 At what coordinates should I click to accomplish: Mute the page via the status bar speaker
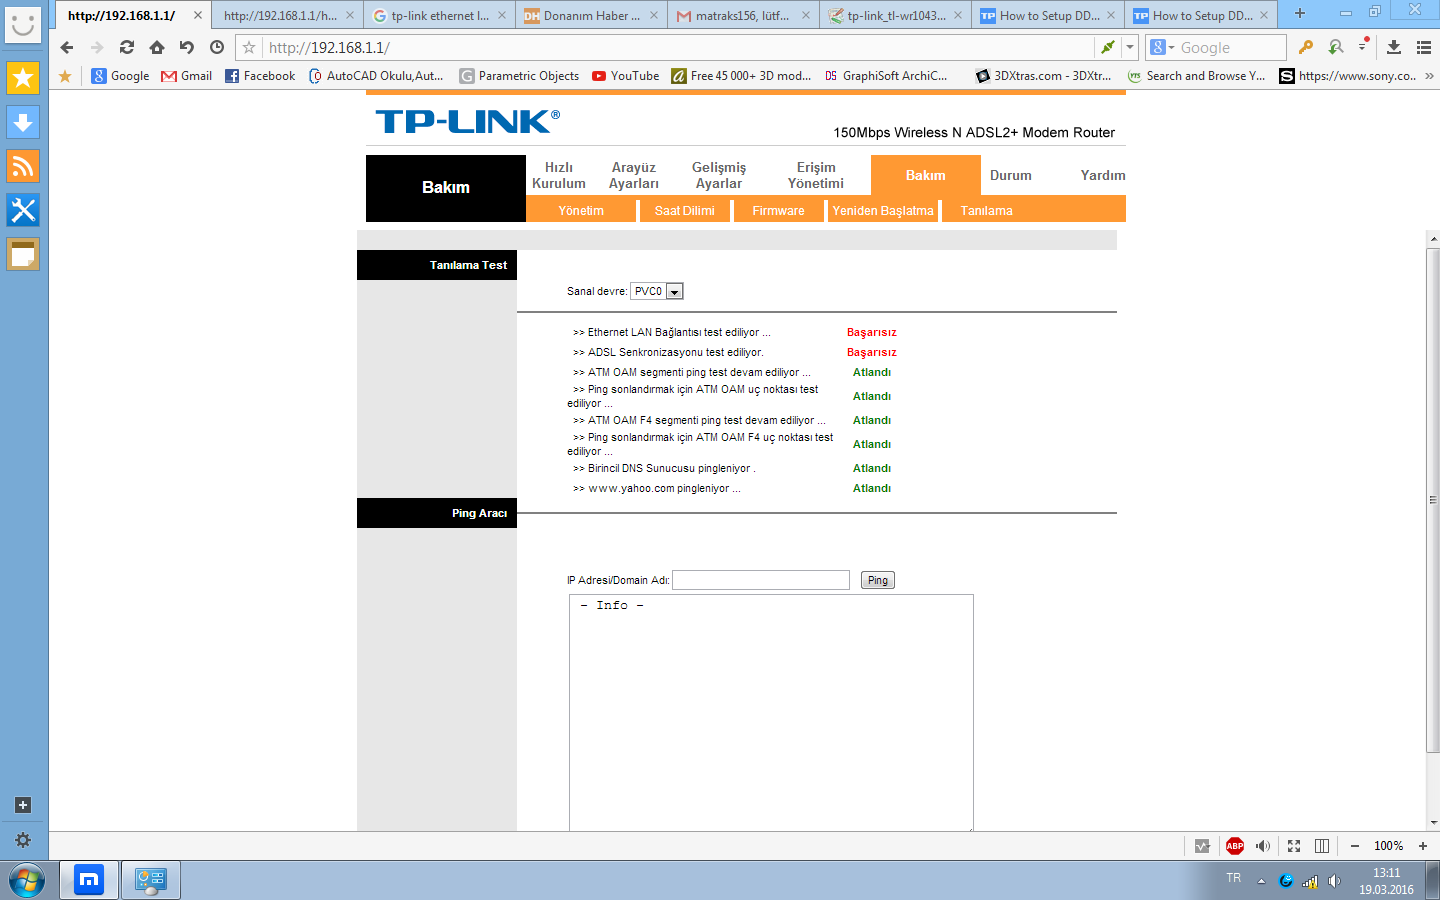tap(1263, 846)
